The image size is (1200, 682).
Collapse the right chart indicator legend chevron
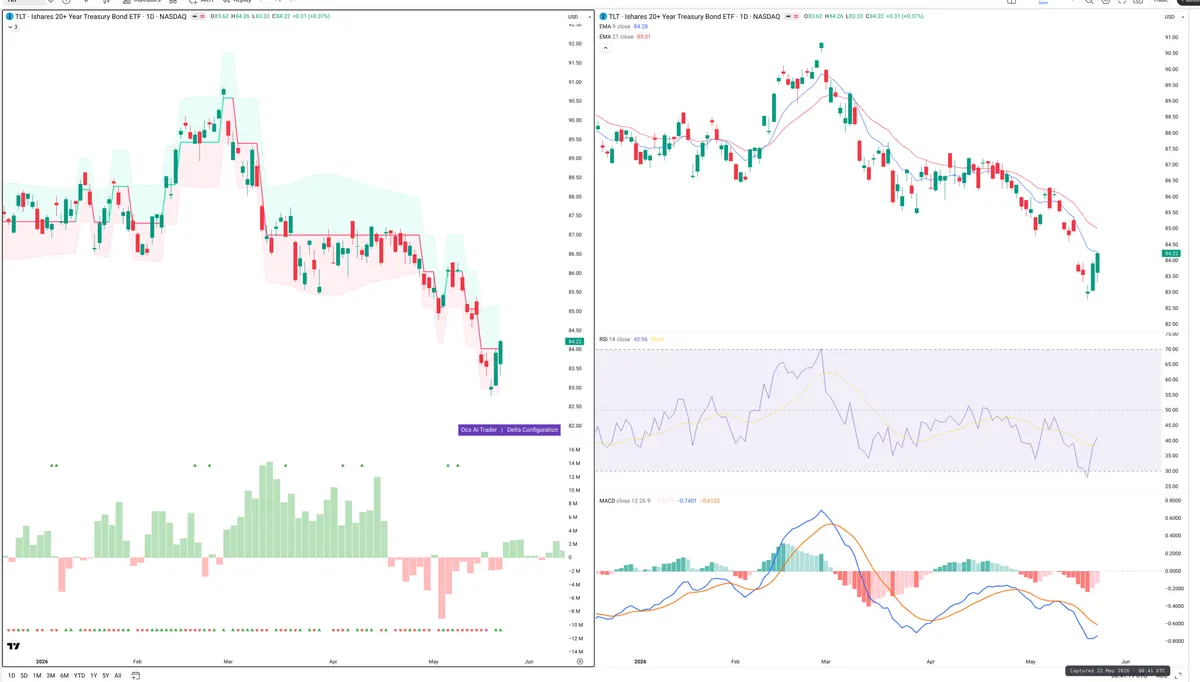click(605, 48)
